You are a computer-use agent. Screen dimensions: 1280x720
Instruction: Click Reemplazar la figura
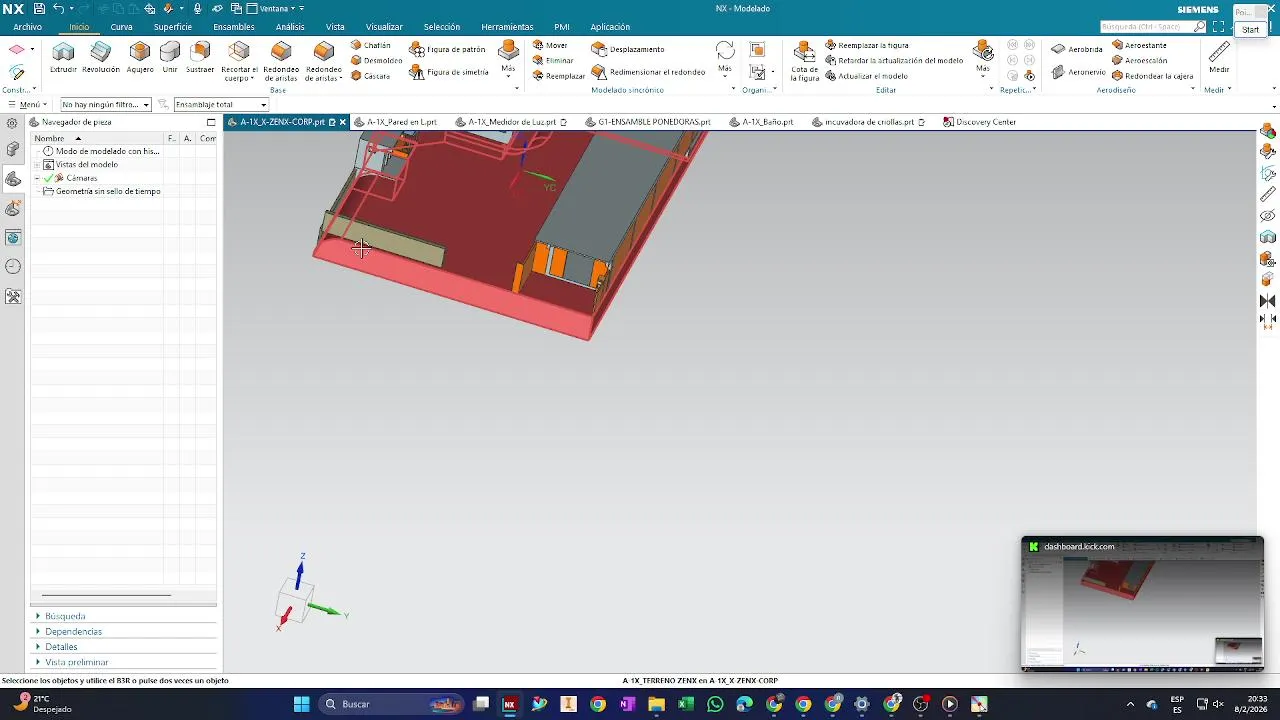(866, 45)
